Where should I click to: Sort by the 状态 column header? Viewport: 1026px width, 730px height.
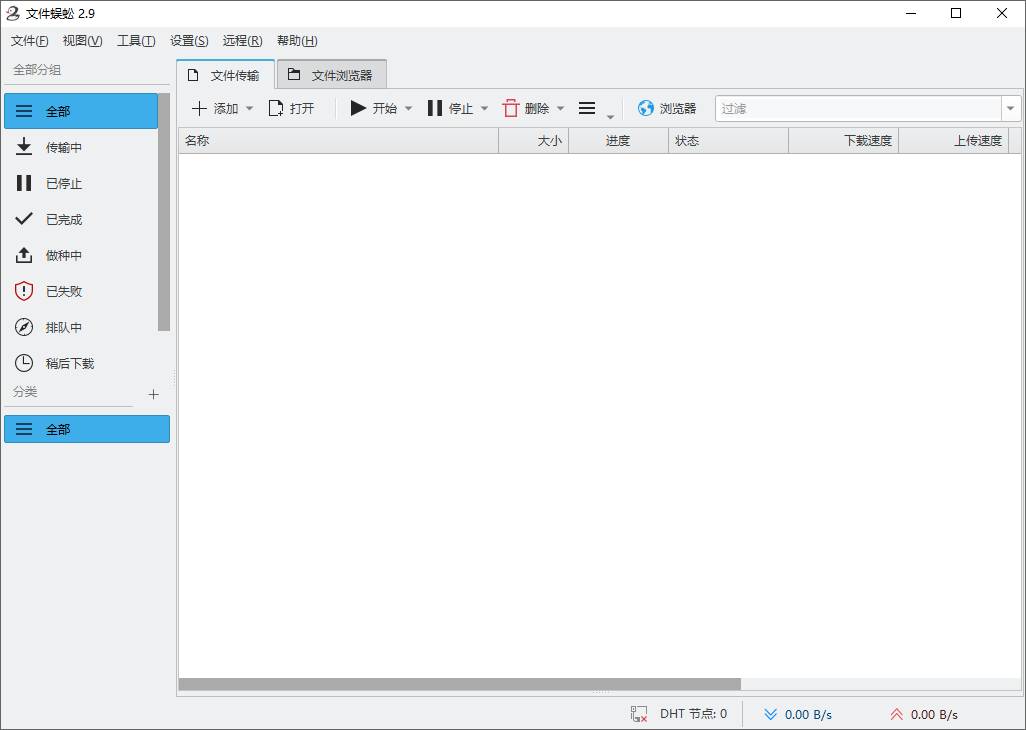(x=728, y=141)
